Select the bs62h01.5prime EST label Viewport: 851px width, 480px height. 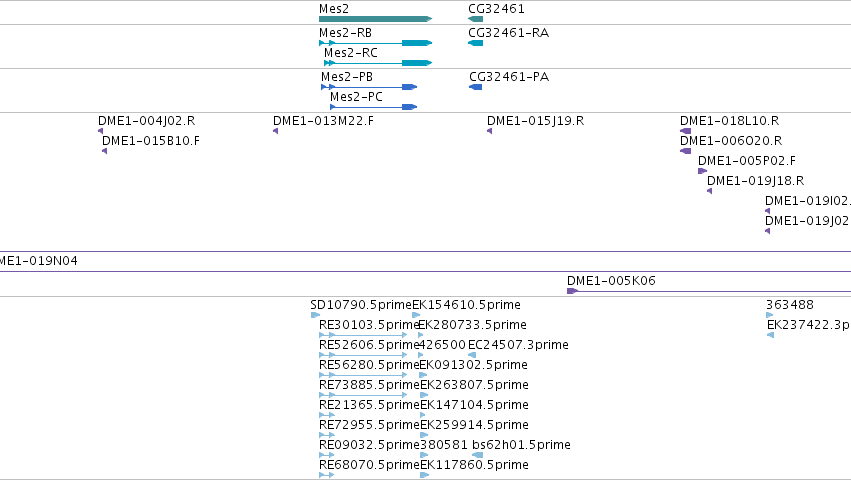522,445
